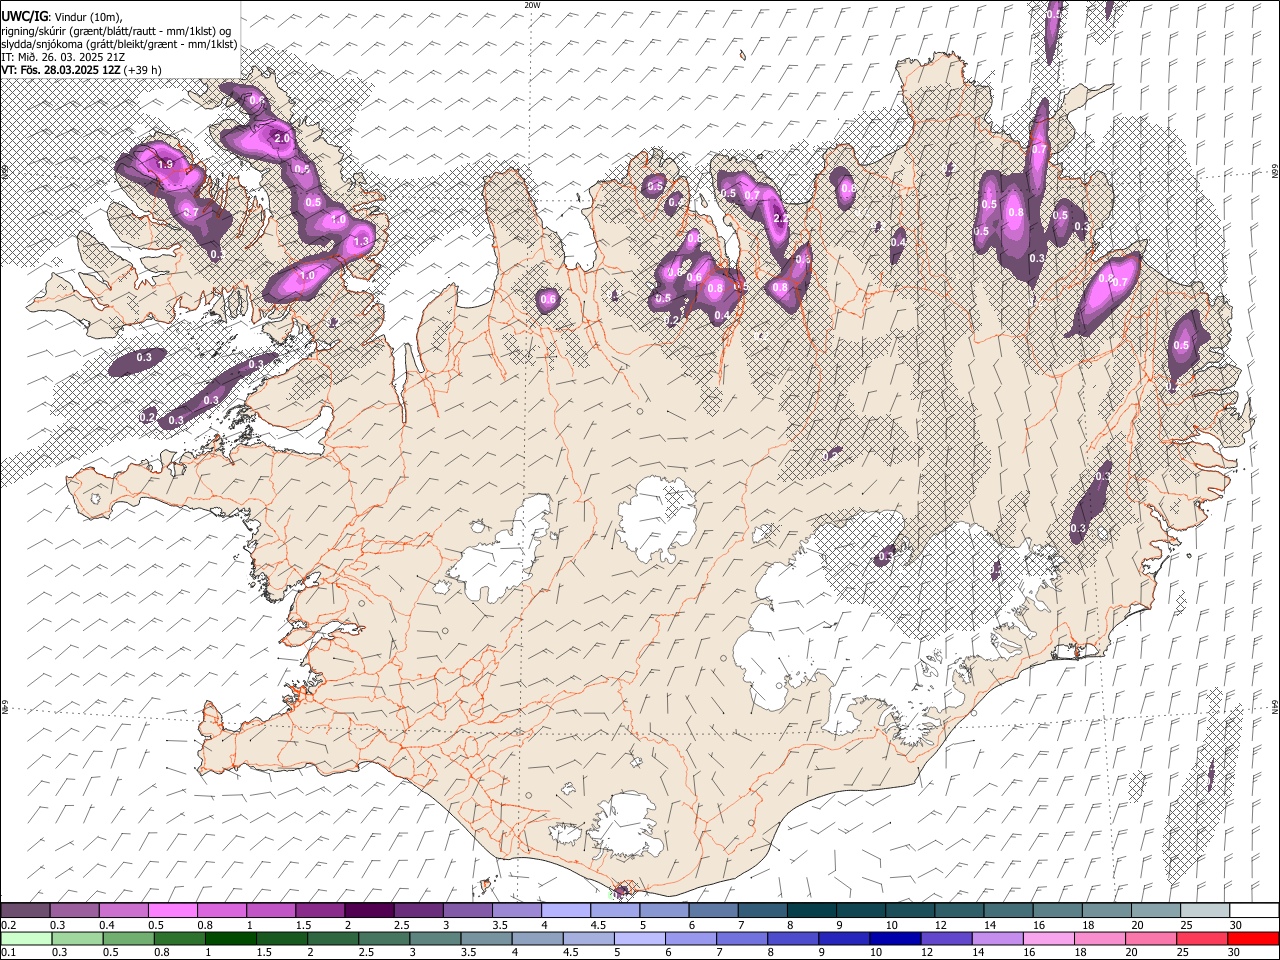Pick the bottom-row green swatch starting at 0.3

tap(77, 938)
